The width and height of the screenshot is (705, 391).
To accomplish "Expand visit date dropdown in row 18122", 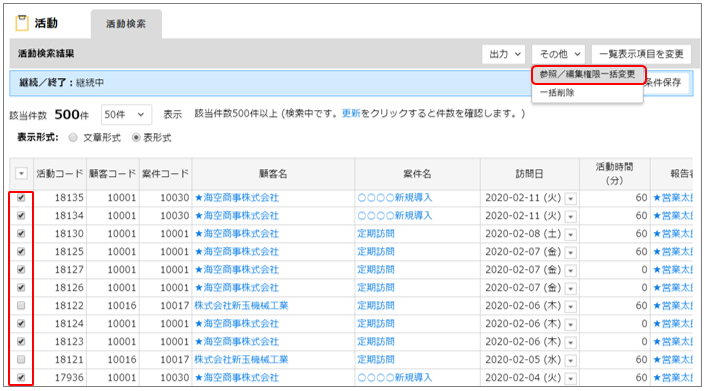I will (x=571, y=306).
